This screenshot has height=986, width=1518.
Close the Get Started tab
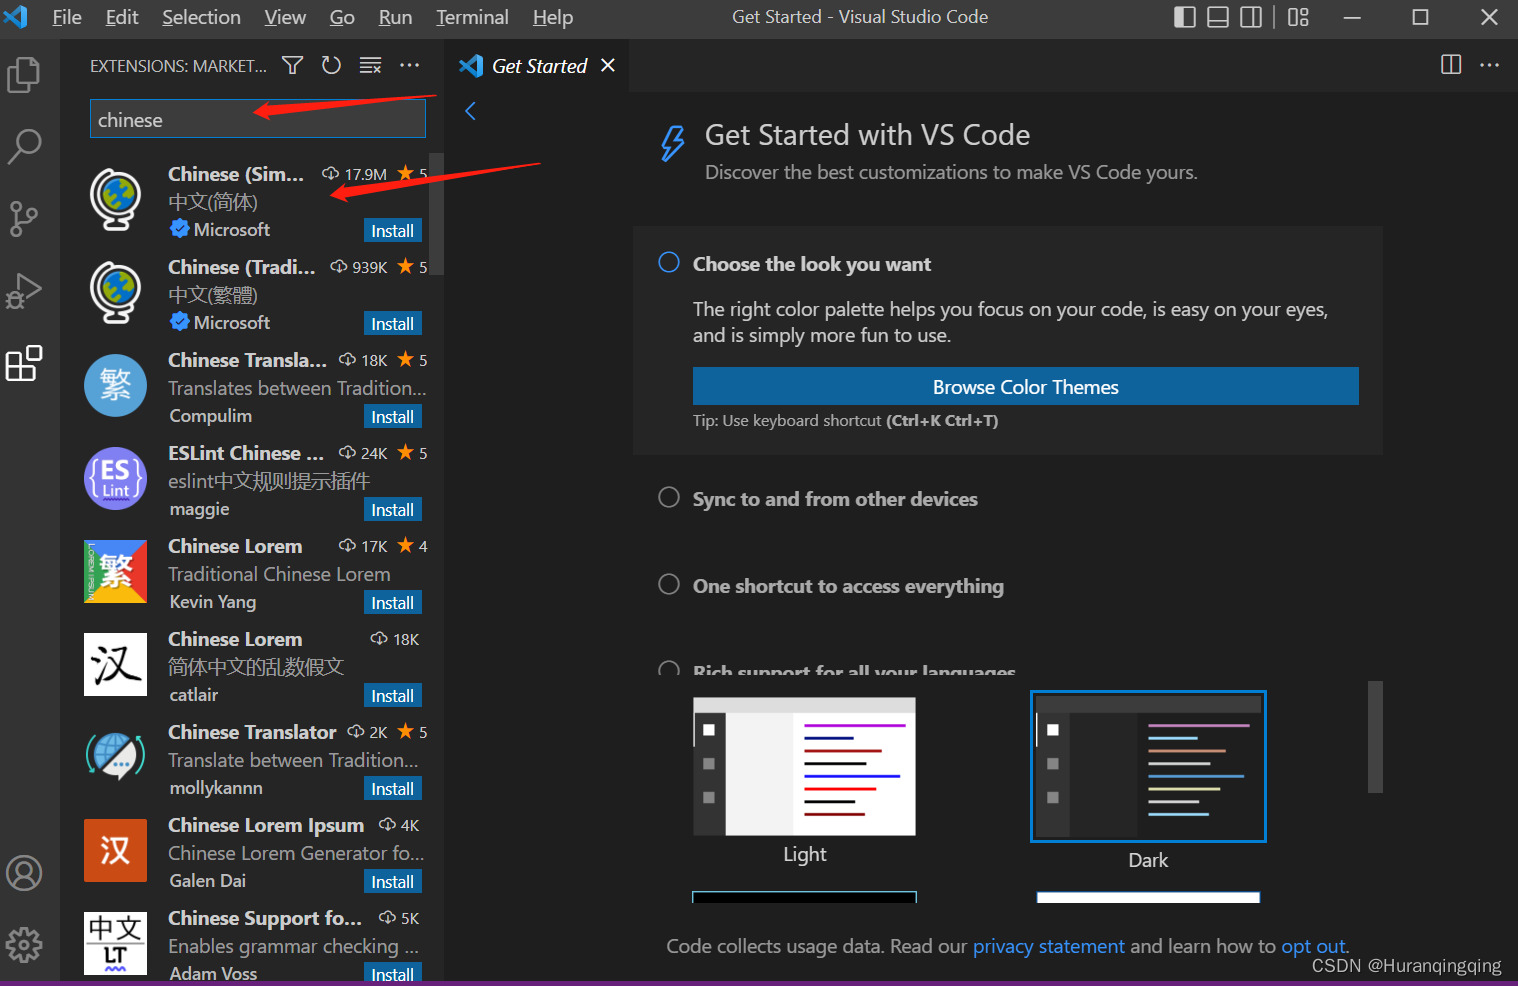[608, 66]
